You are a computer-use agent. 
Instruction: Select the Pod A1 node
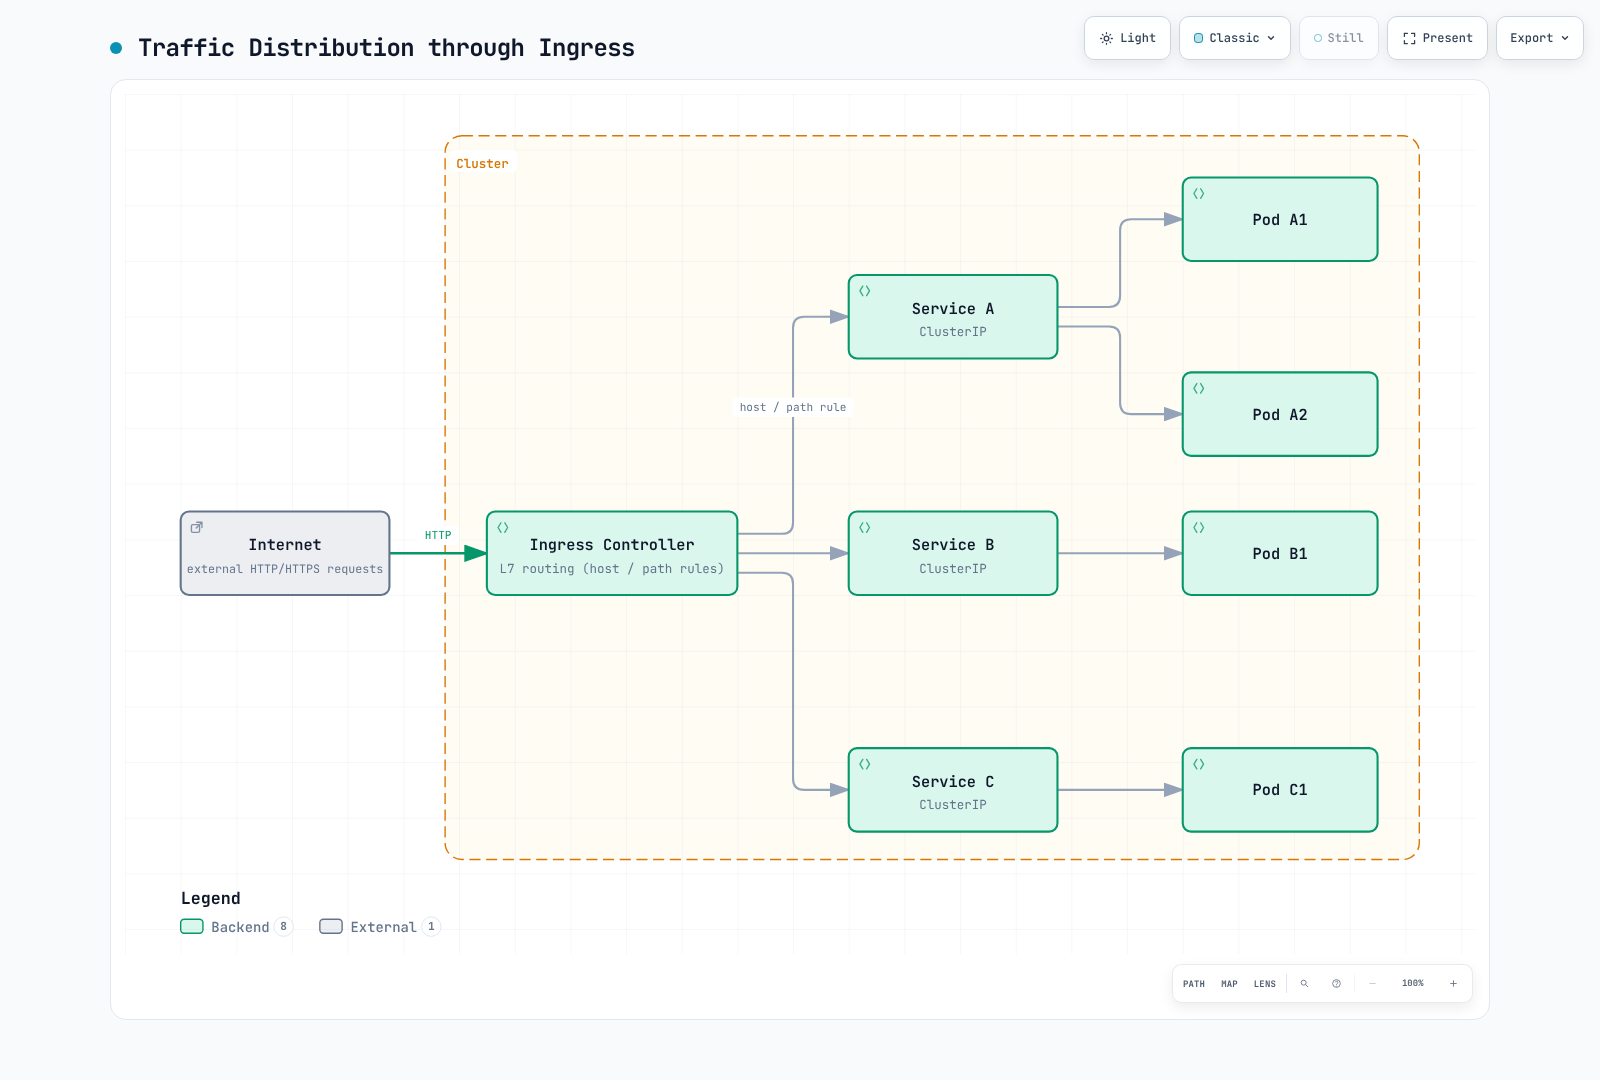pos(1280,220)
